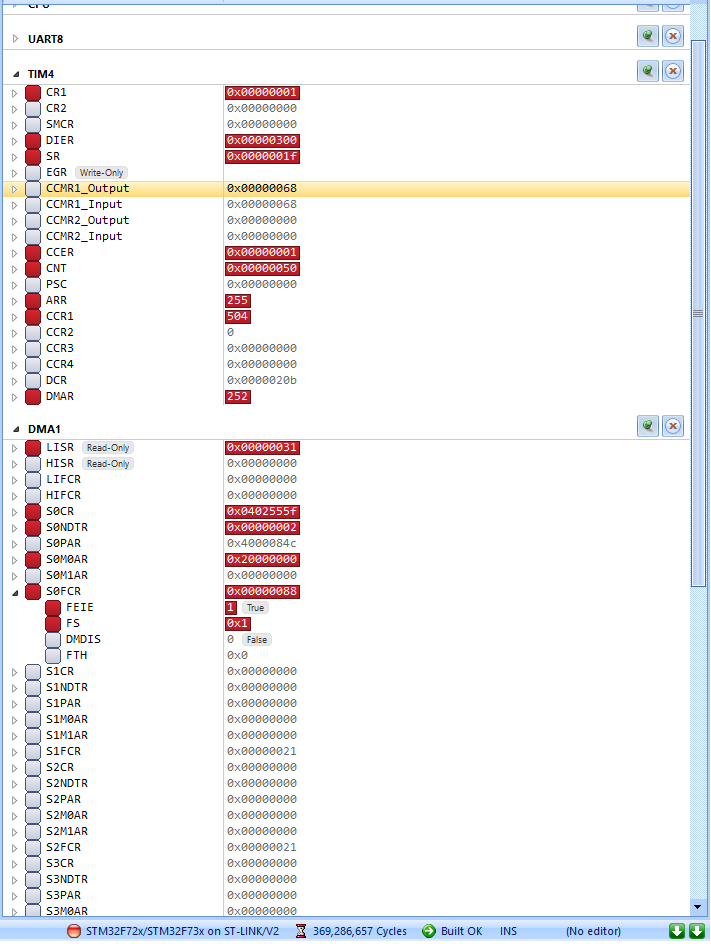Expand the HISR register bit fields
Viewport: 711px width, 944px height.
pos(14,464)
